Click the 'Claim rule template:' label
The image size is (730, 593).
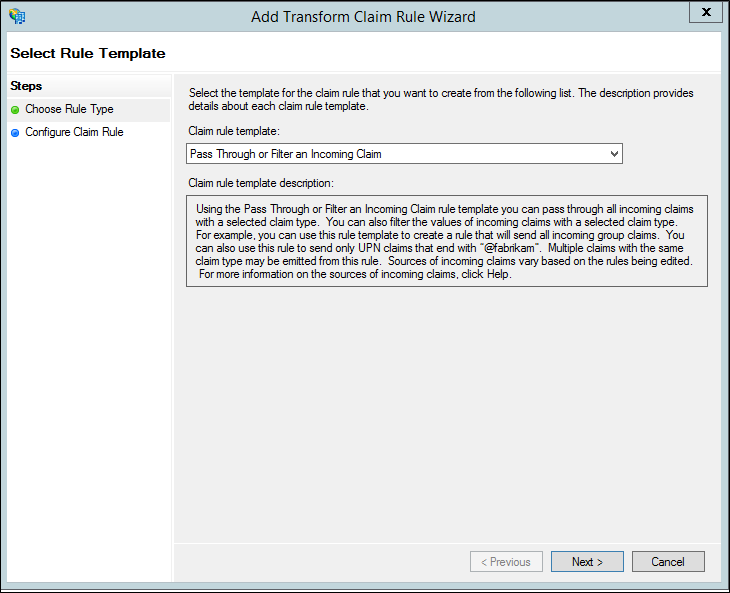pyautogui.click(x=234, y=131)
